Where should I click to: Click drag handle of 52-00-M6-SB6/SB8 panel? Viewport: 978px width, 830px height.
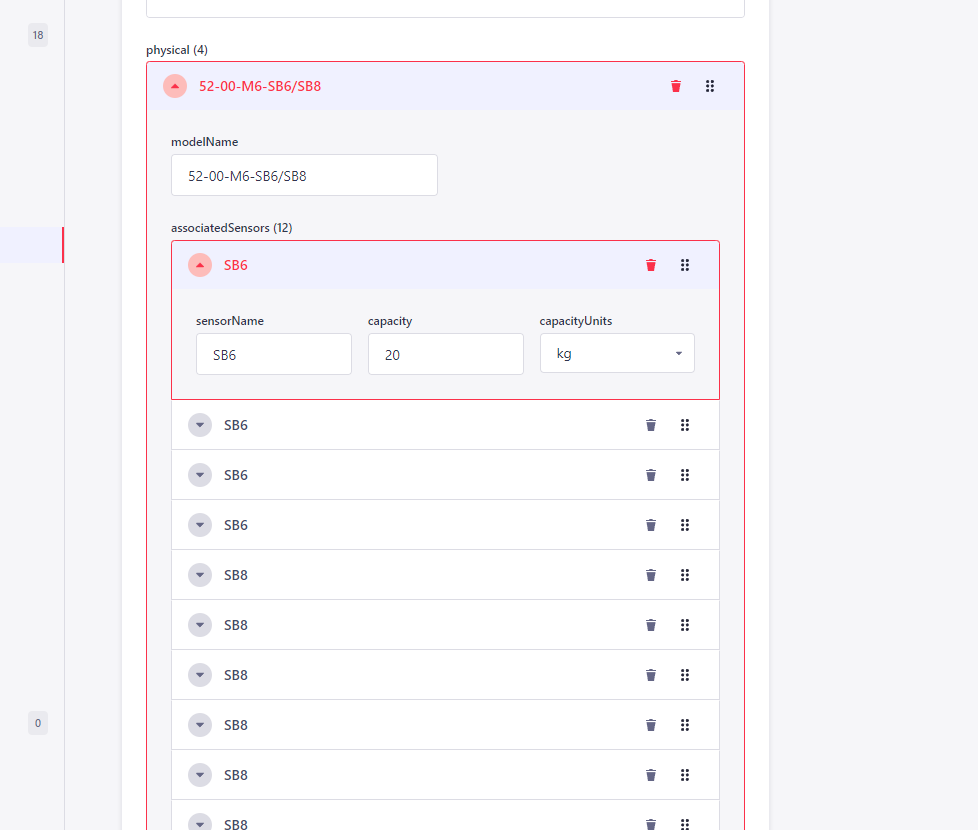(x=710, y=86)
